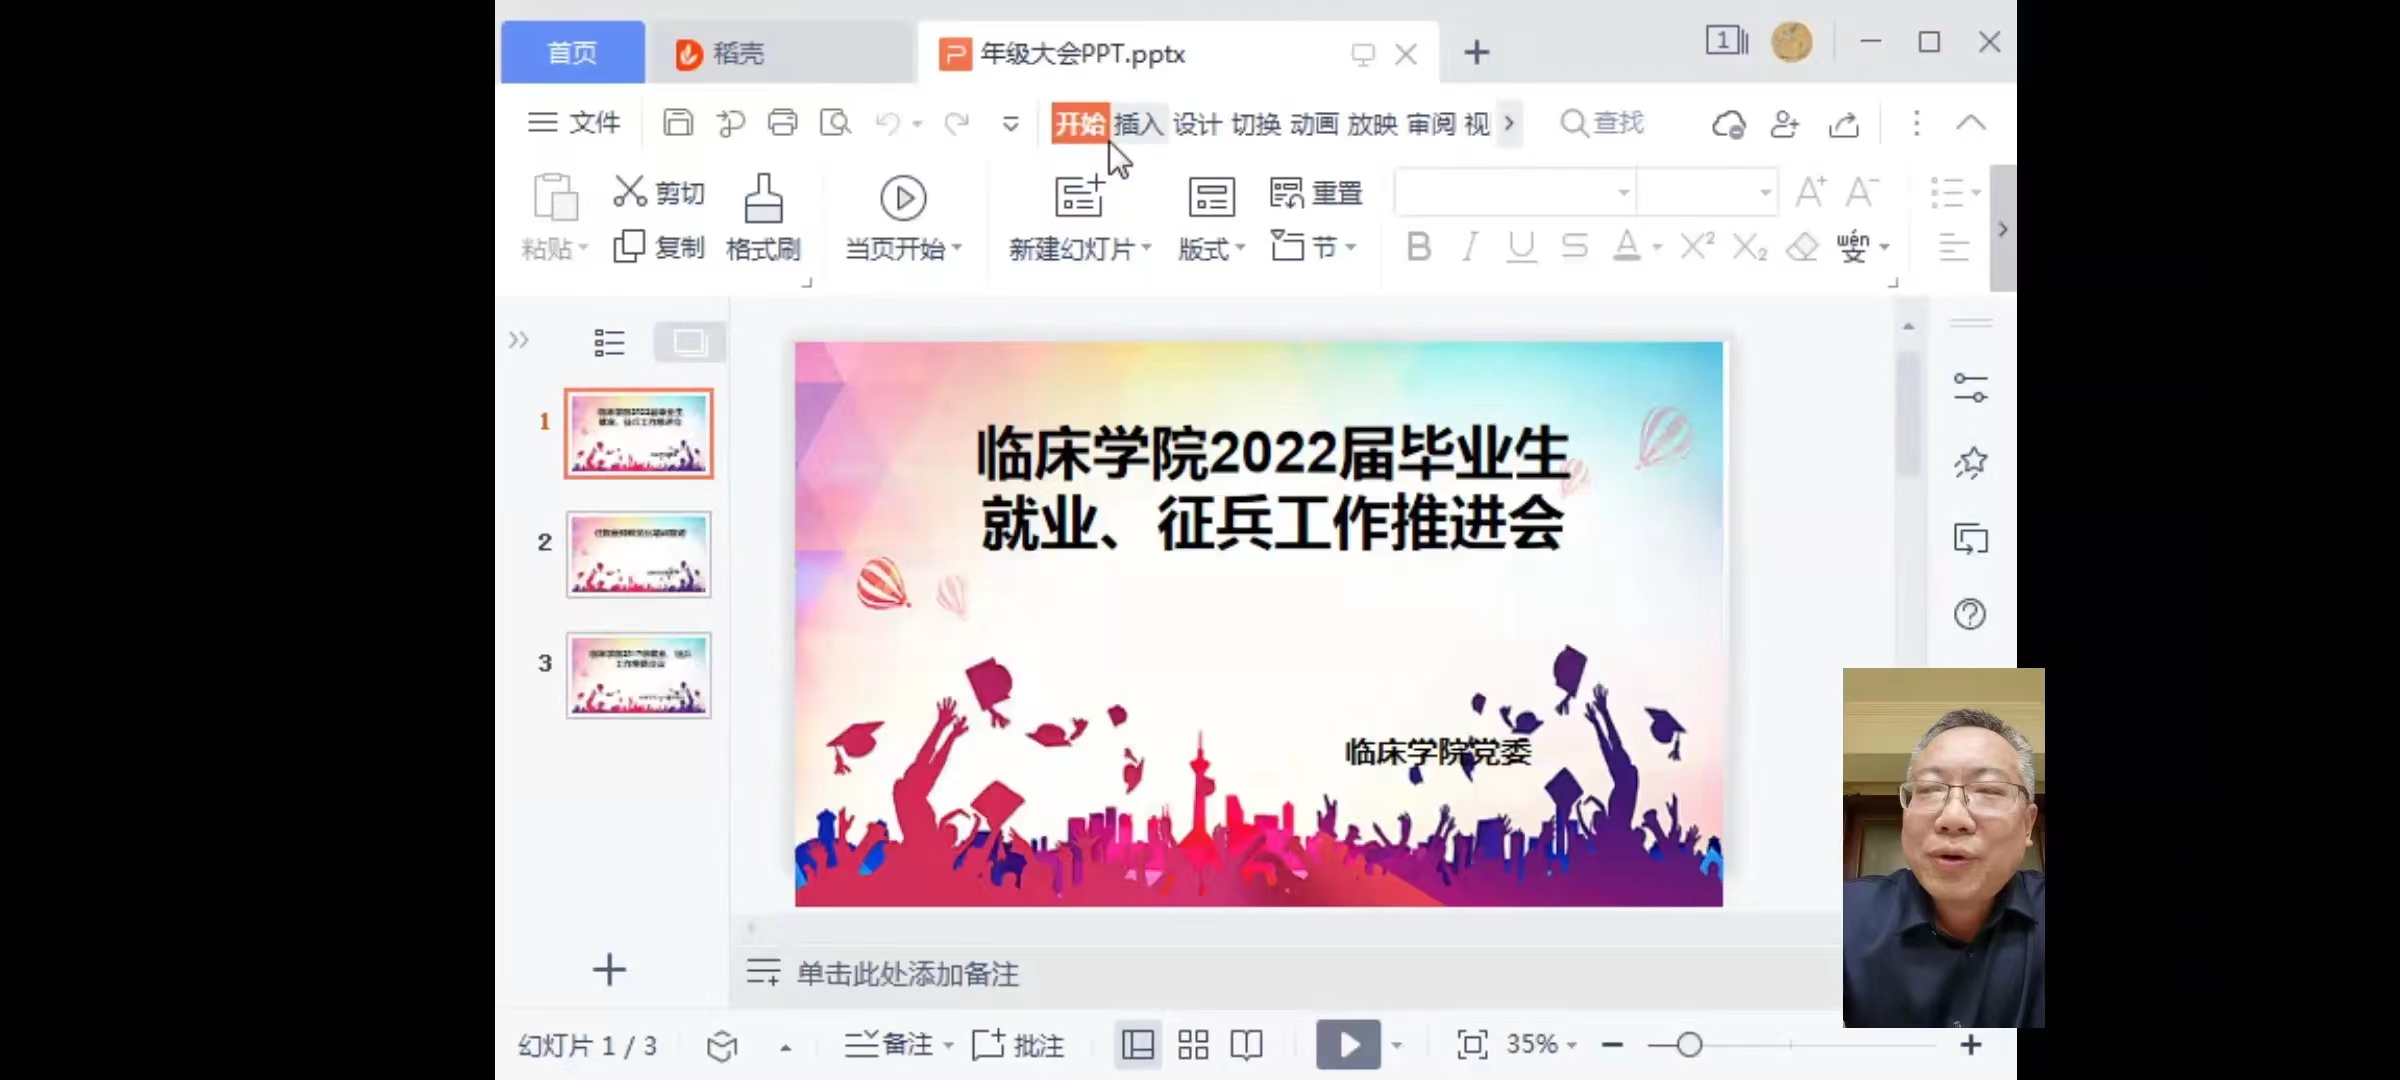The height and width of the screenshot is (1080, 2400).
Task: Open the Insert (插入) ribbon tab
Action: coord(1138,124)
